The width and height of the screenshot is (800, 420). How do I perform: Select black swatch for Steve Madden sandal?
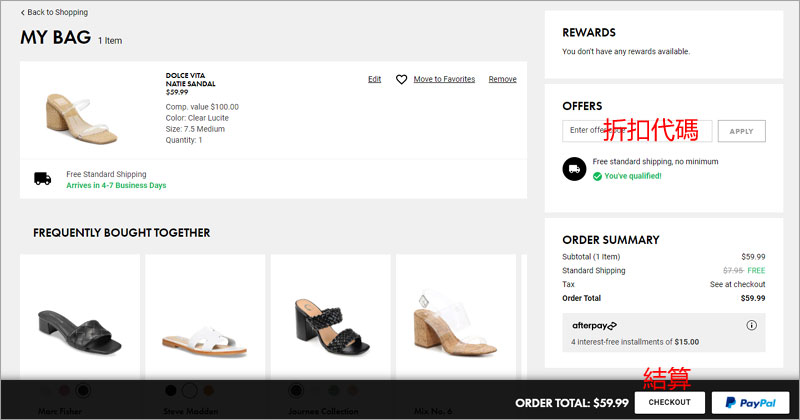[x=171, y=390]
